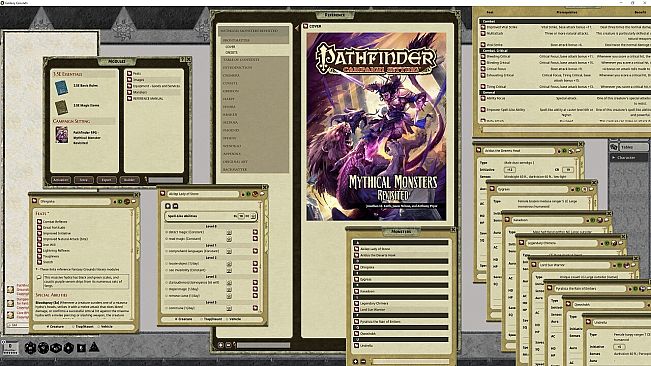Image resolution: width=651 pixels, height=366 pixels.
Task: Open the 3.5E Basic Rules book icon
Action: pyautogui.click(x=61, y=87)
